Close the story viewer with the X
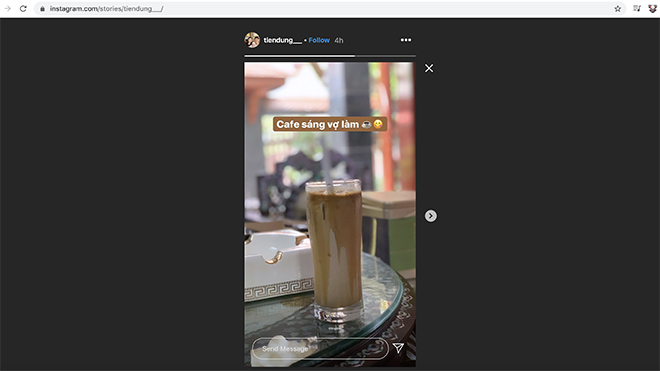 pos(429,68)
